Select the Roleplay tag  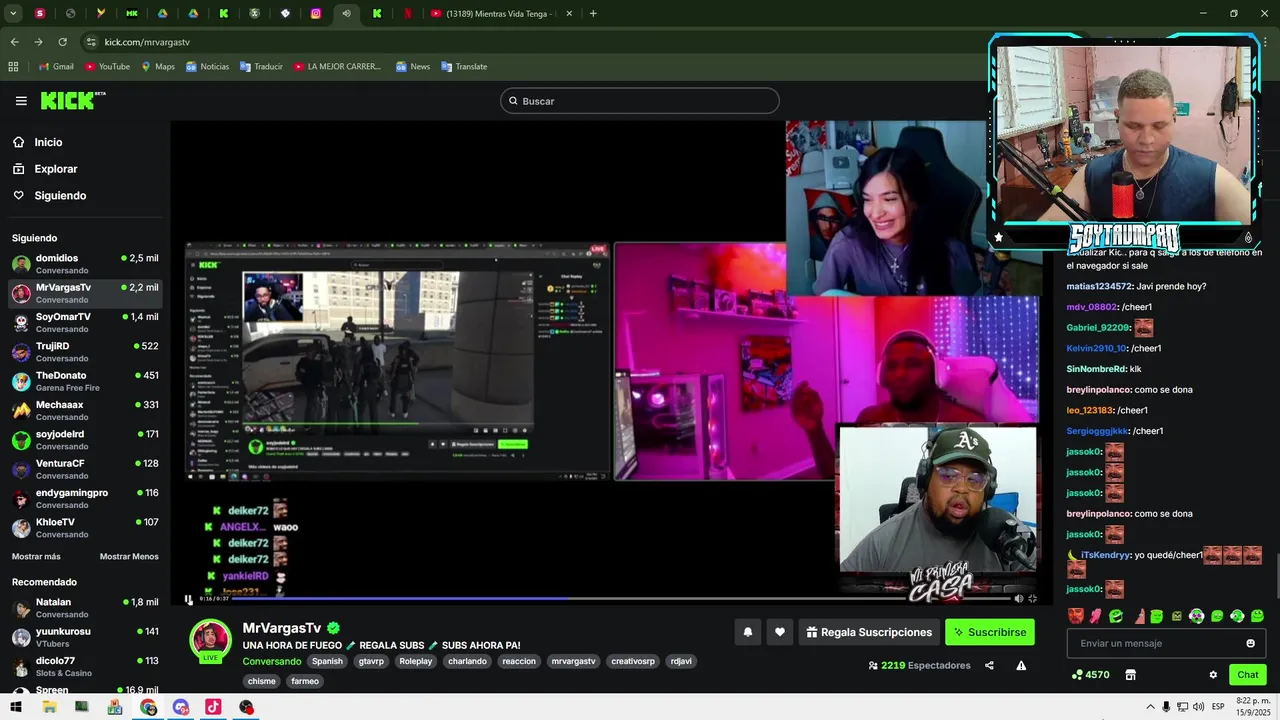[x=416, y=661]
